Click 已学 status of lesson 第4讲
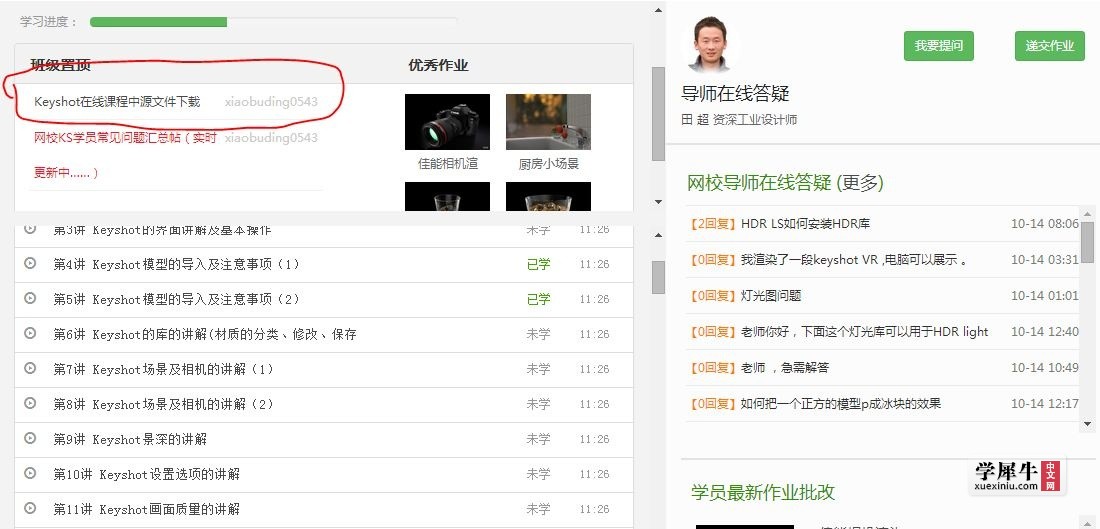Screen dimensions: 1100x529 point(539,264)
